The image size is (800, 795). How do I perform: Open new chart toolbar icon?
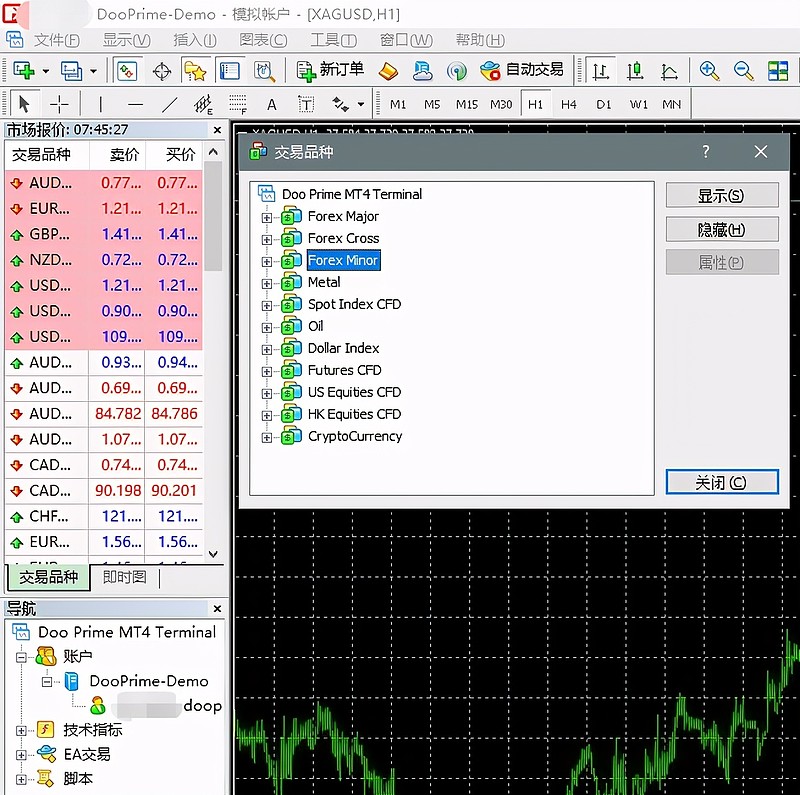click(23, 70)
